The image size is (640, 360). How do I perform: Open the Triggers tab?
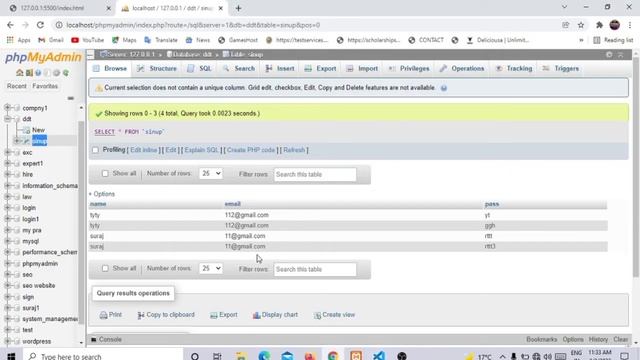click(x=561, y=69)
